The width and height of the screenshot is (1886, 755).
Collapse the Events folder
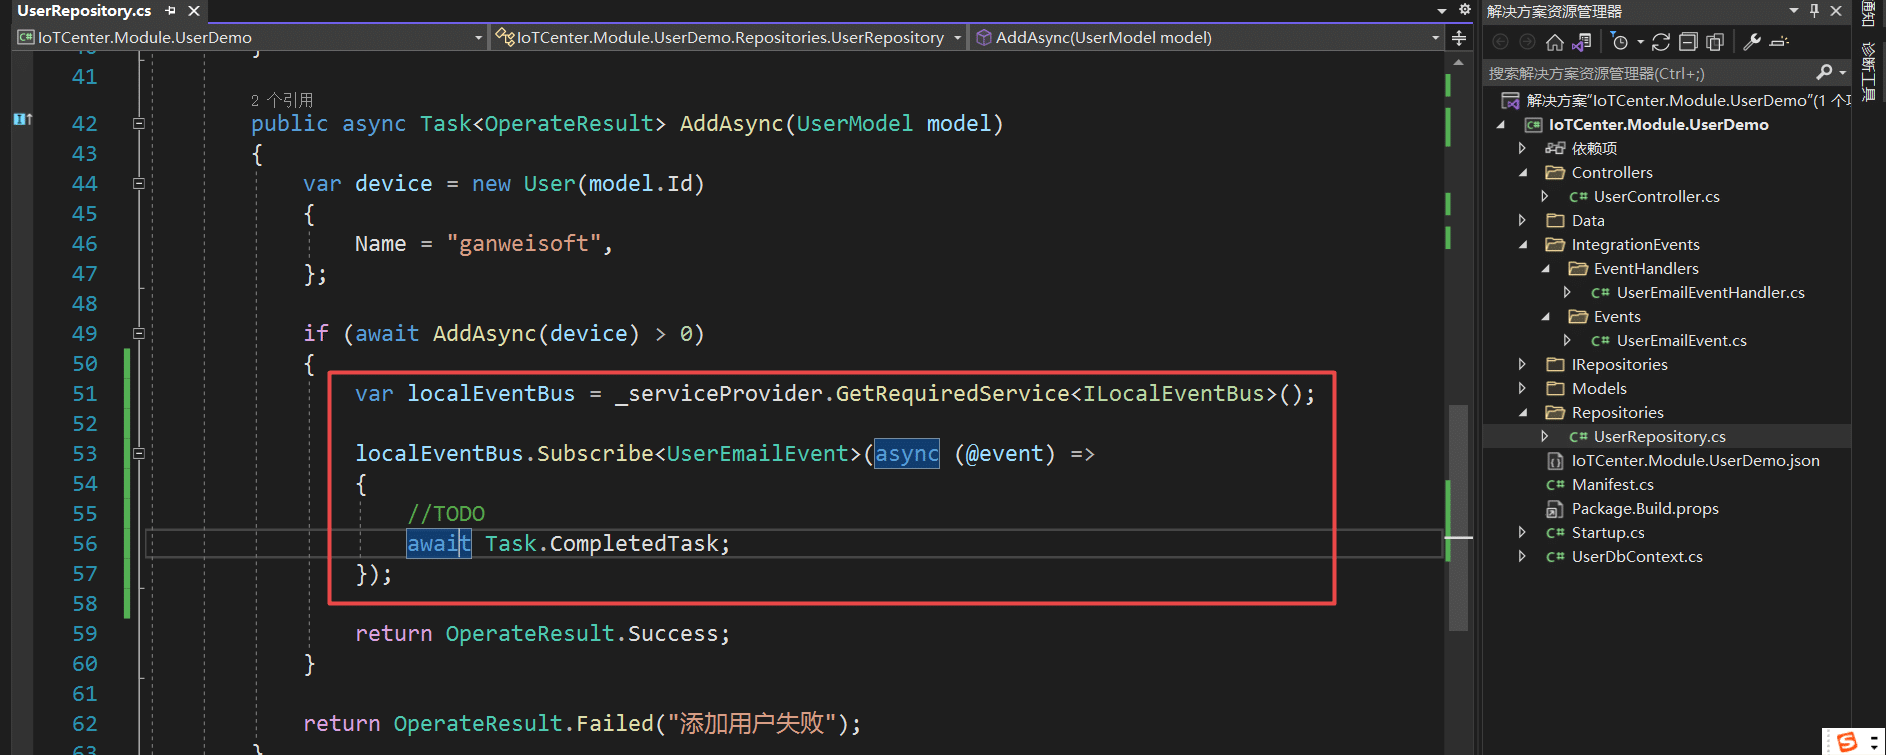[1546, 317]
